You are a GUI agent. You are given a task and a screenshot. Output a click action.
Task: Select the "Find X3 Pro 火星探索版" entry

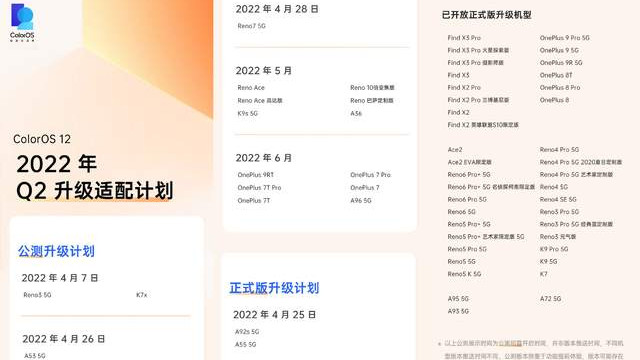coord(478,50)
